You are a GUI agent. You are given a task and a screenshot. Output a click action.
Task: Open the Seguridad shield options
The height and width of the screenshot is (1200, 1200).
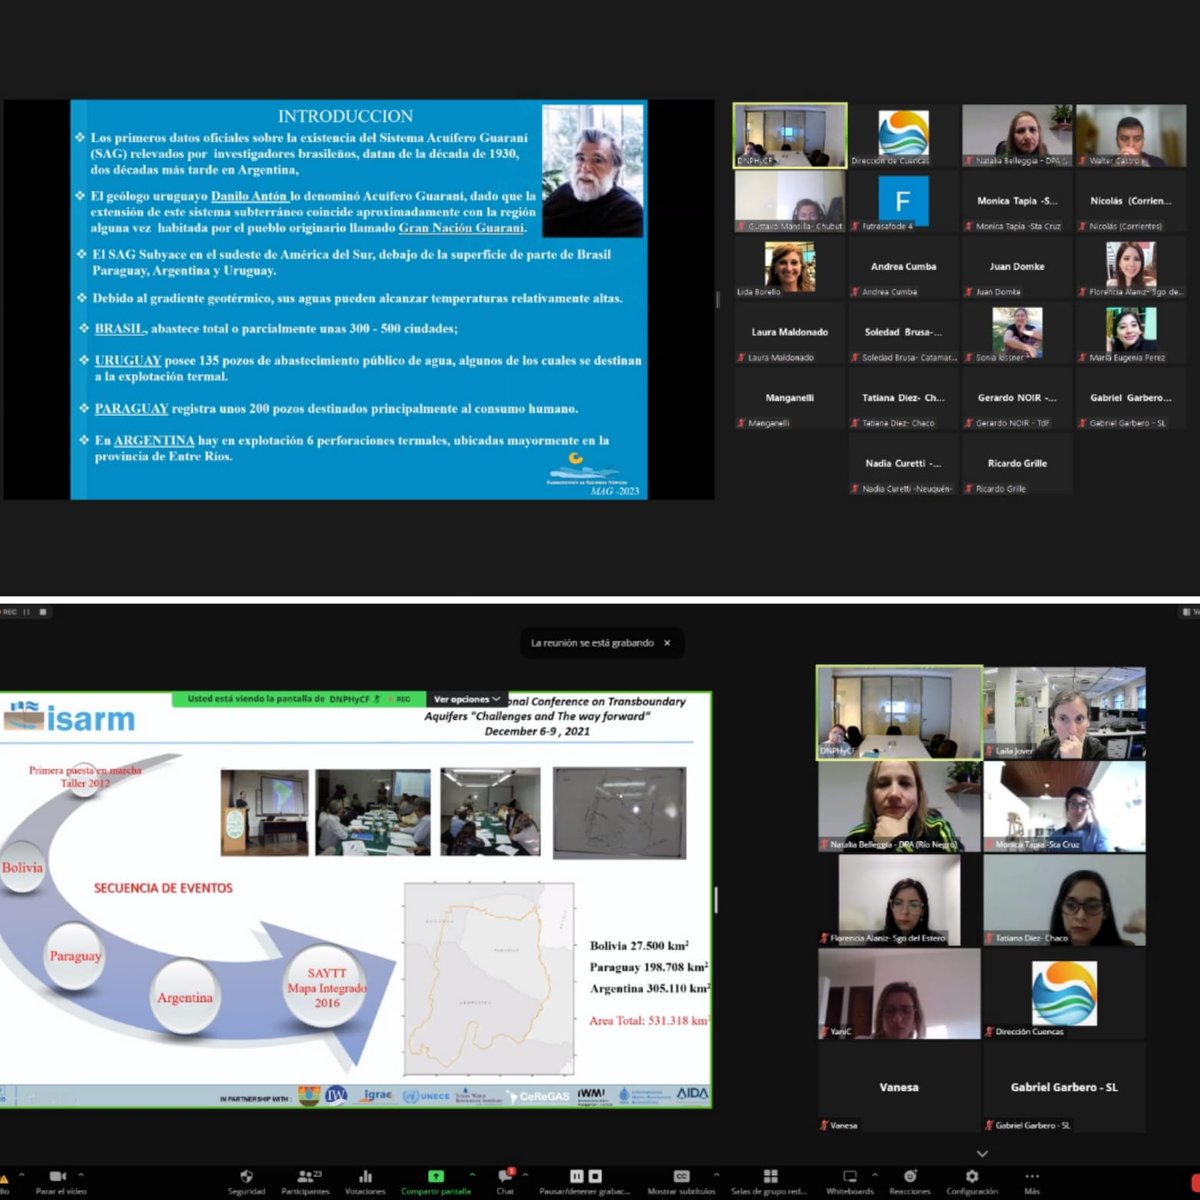coord(246,1181)
